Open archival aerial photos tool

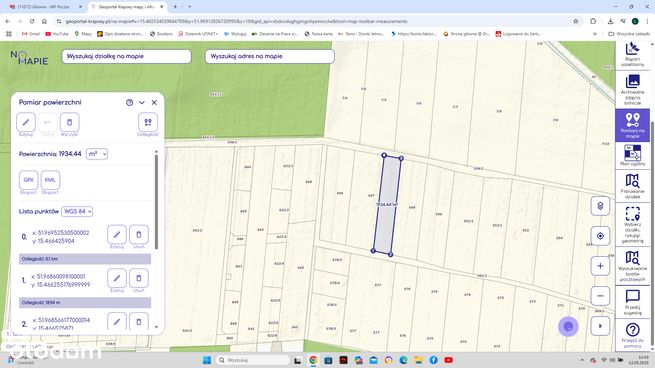coord(632,89)
